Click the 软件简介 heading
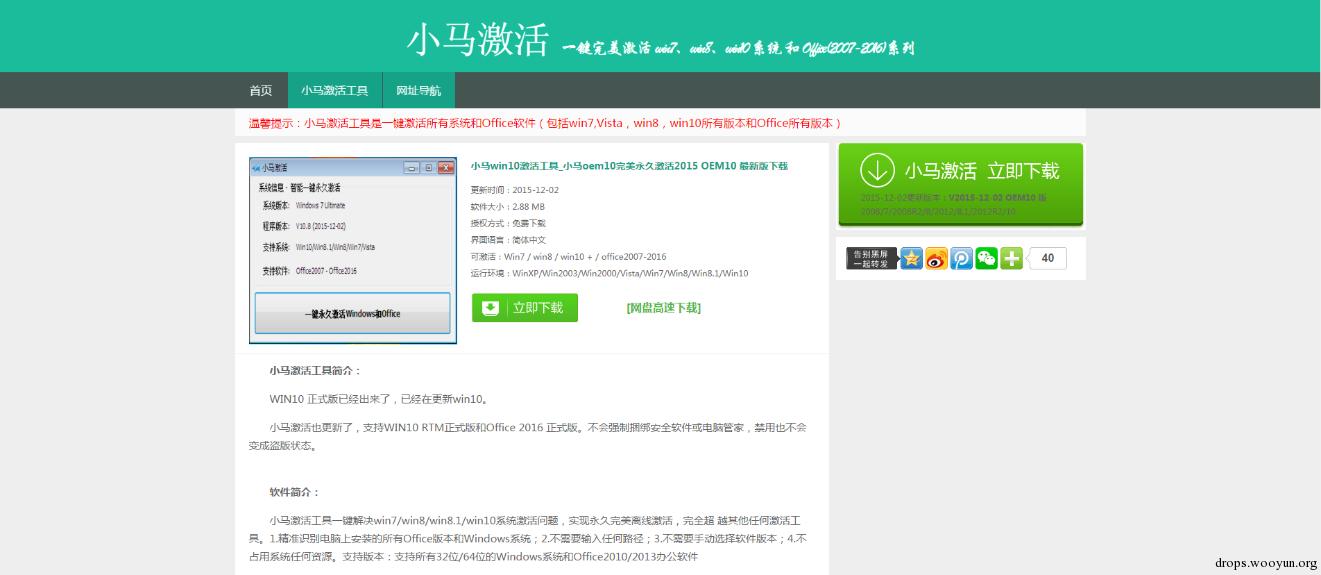 [294, 492]
